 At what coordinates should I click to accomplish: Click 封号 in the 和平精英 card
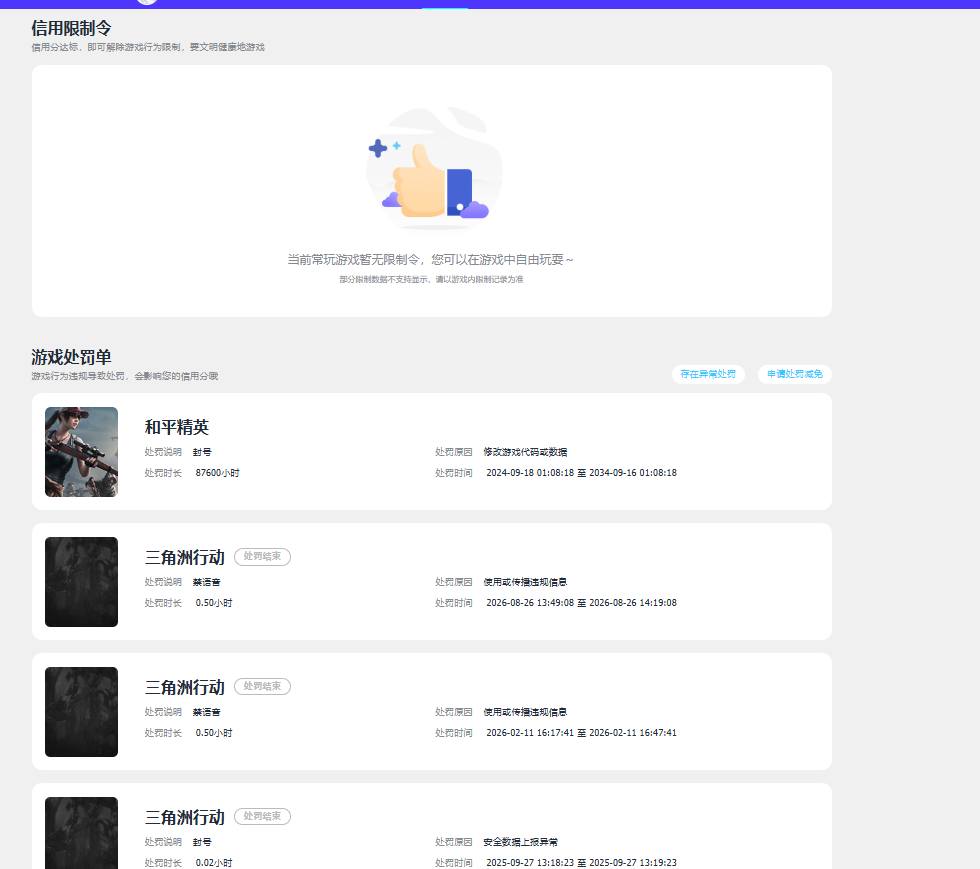point(202,452)
